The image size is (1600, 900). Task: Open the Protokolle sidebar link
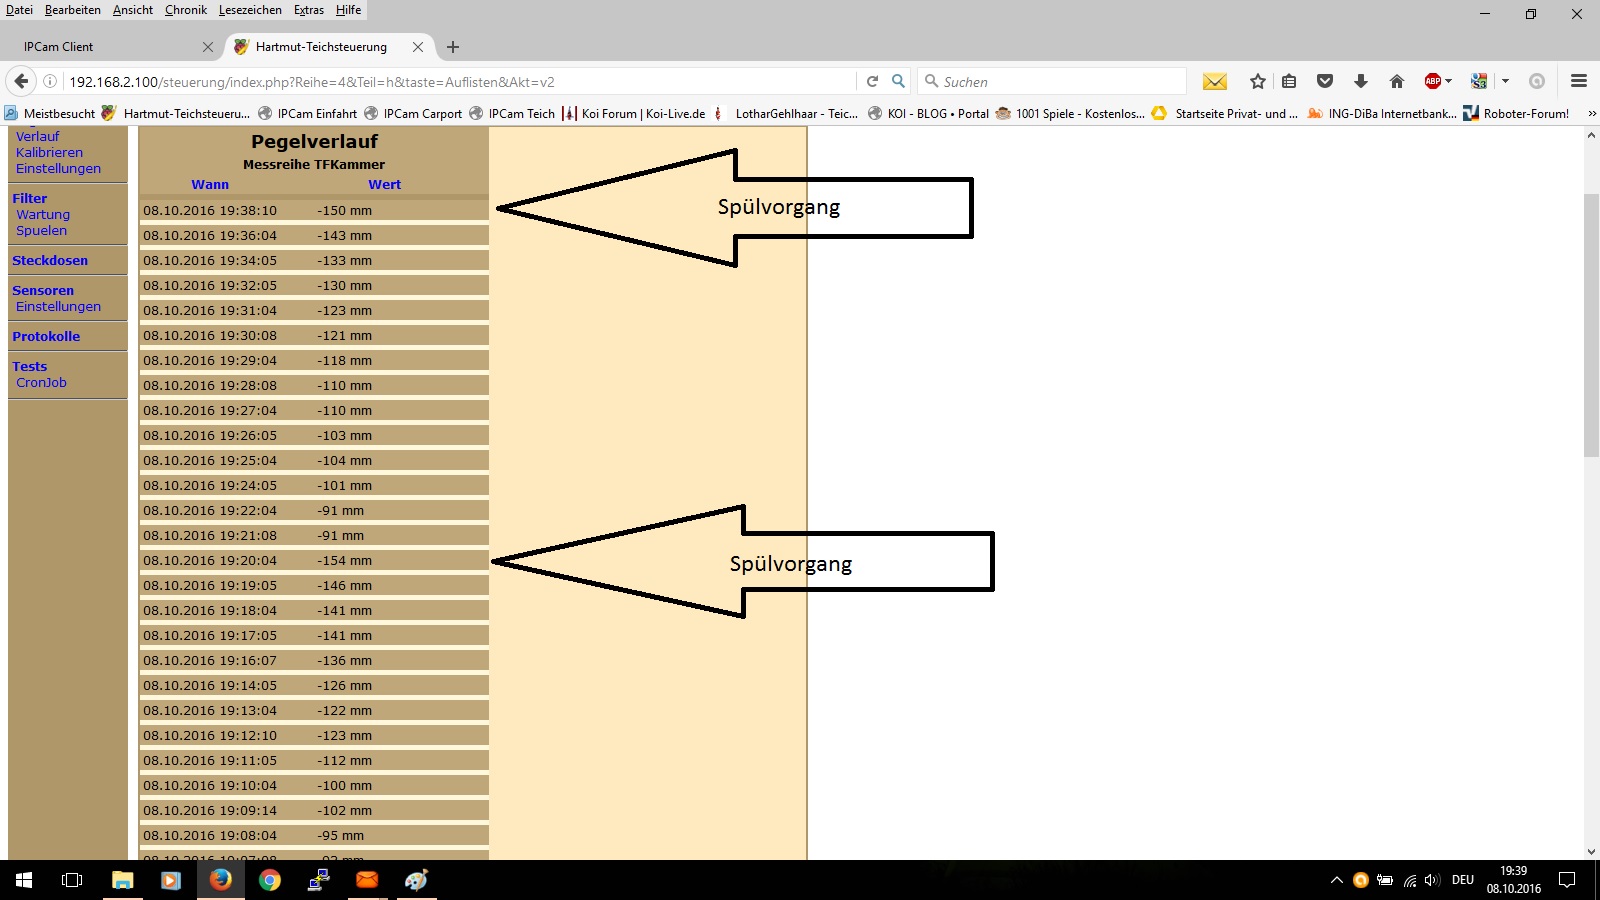pos(46,336)
